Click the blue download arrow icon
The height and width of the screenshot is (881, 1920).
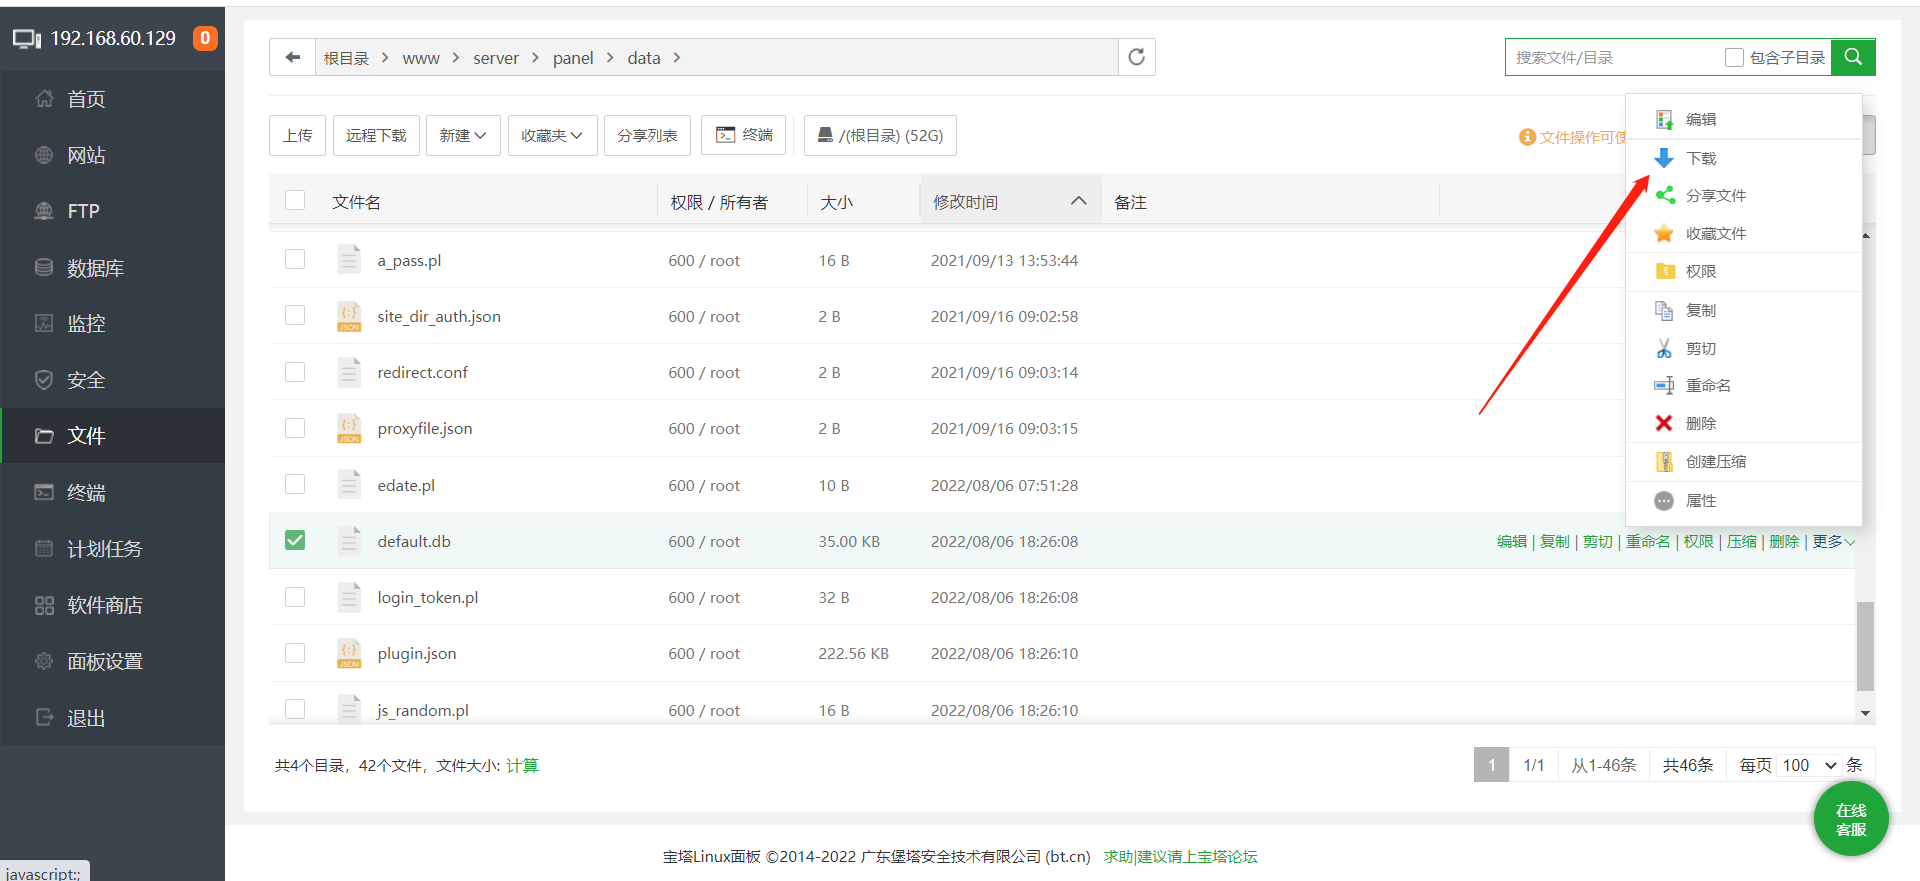[1664, 158]
